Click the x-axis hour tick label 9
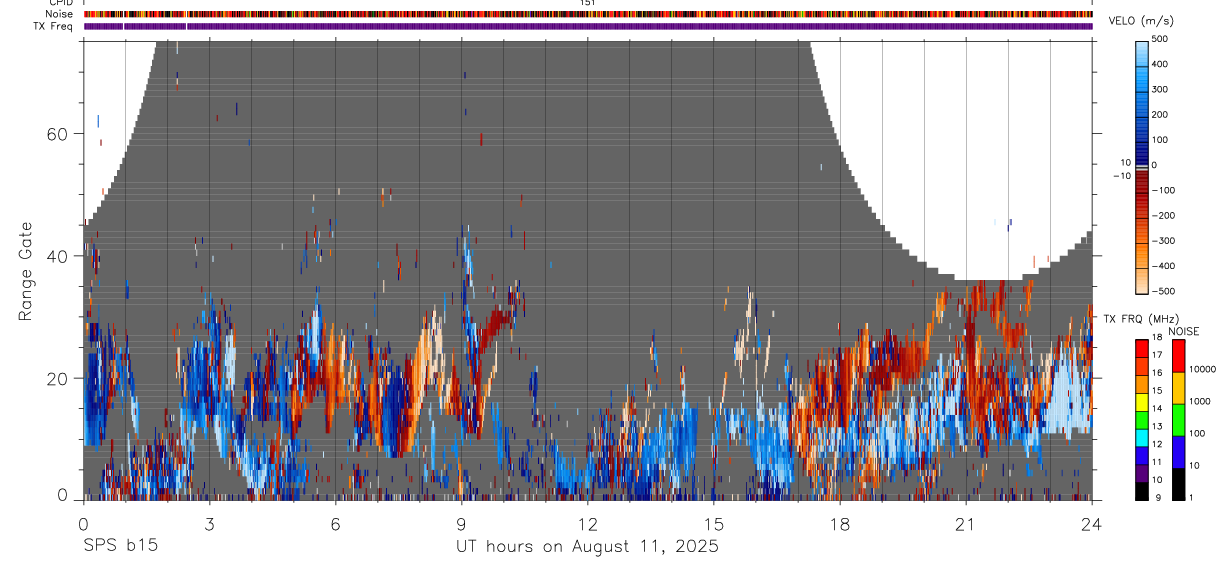The width and height of the screenshot is (1228, 567). pyautogui.click(x=462, y=524)
